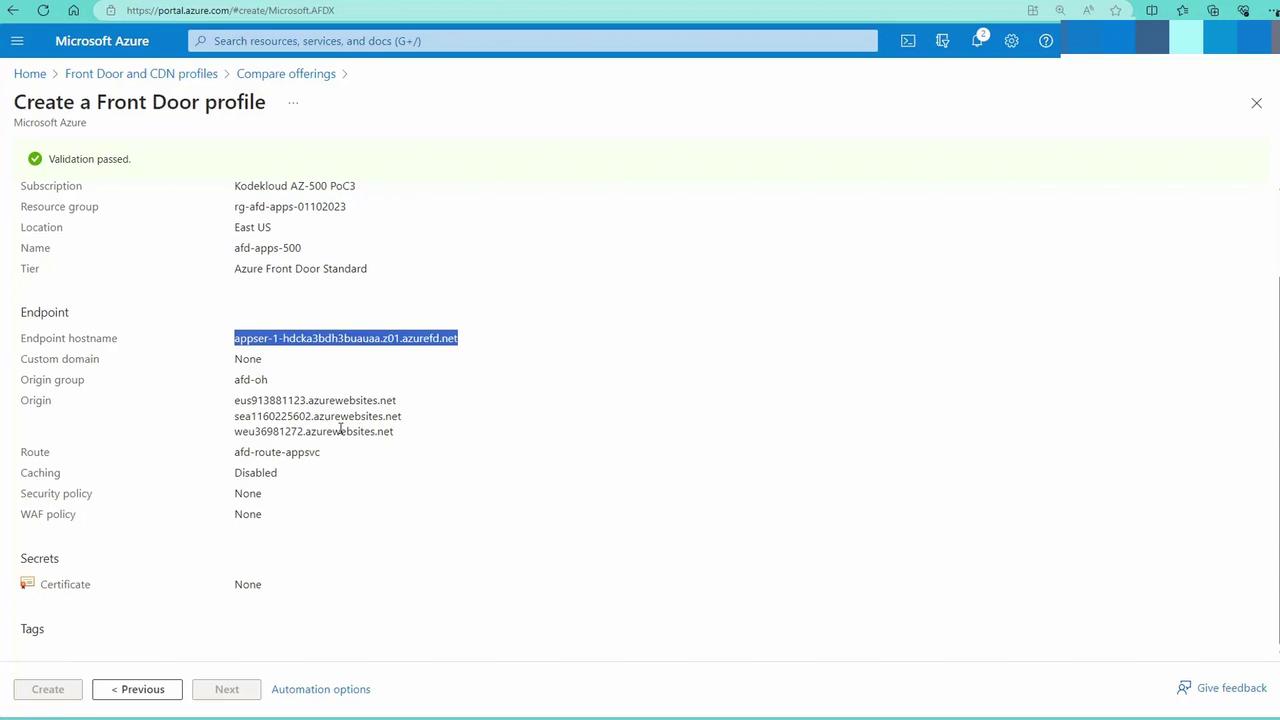
Task: Click the Kodekloud AZ-500 PoC3 subscription value
Action: click(295, 186)
